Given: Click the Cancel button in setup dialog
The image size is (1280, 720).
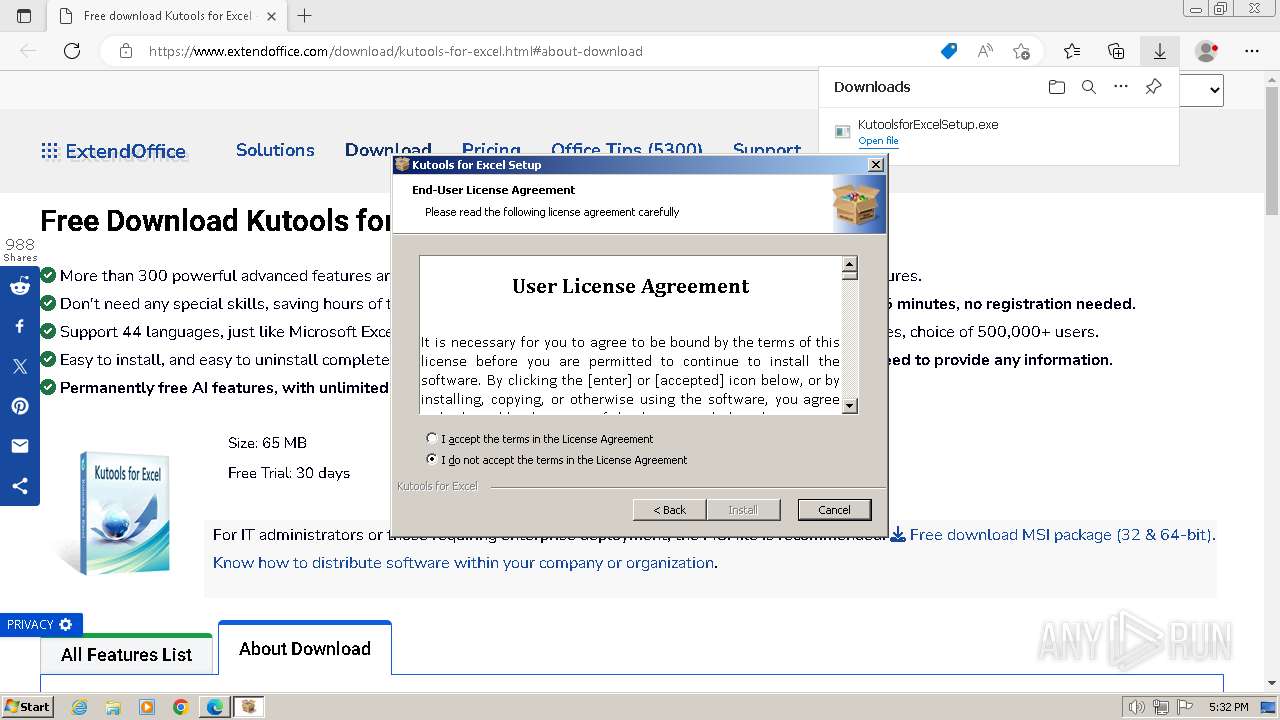Looking at the screenshot, I should (x=834, y=510).
